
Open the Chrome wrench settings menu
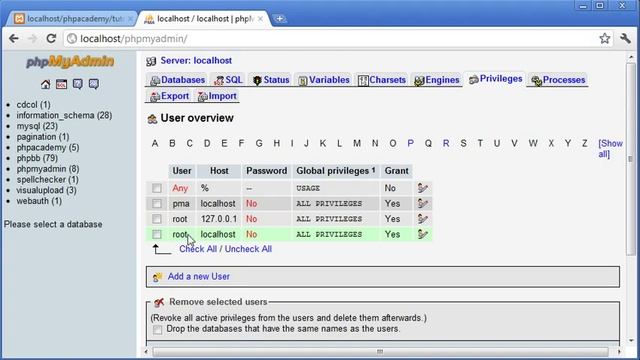click(x=625, y=38)
